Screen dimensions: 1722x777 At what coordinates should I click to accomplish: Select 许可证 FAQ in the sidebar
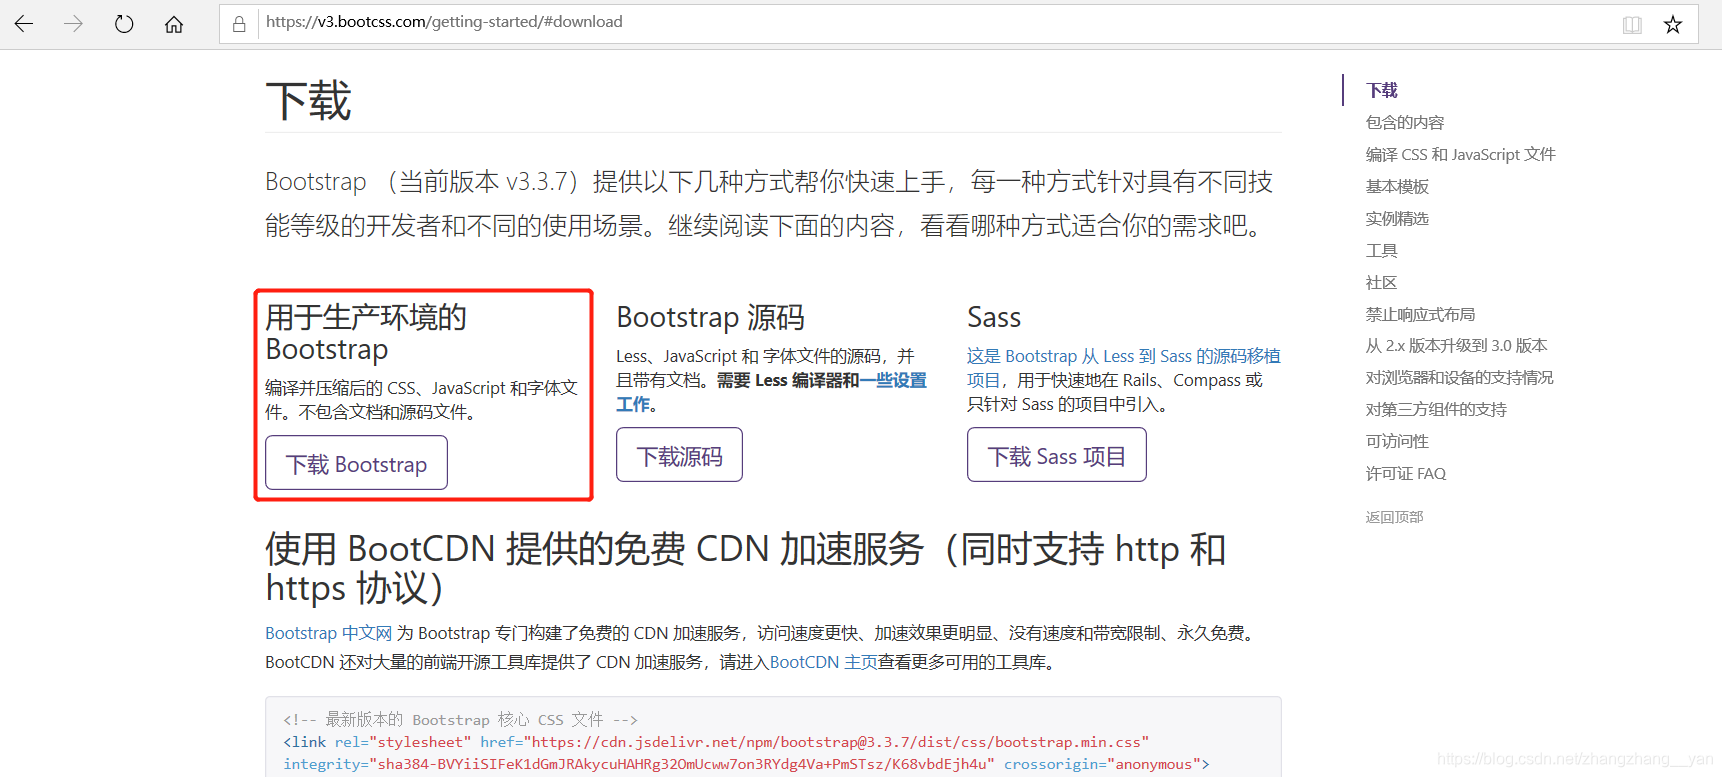(1405, 473)
